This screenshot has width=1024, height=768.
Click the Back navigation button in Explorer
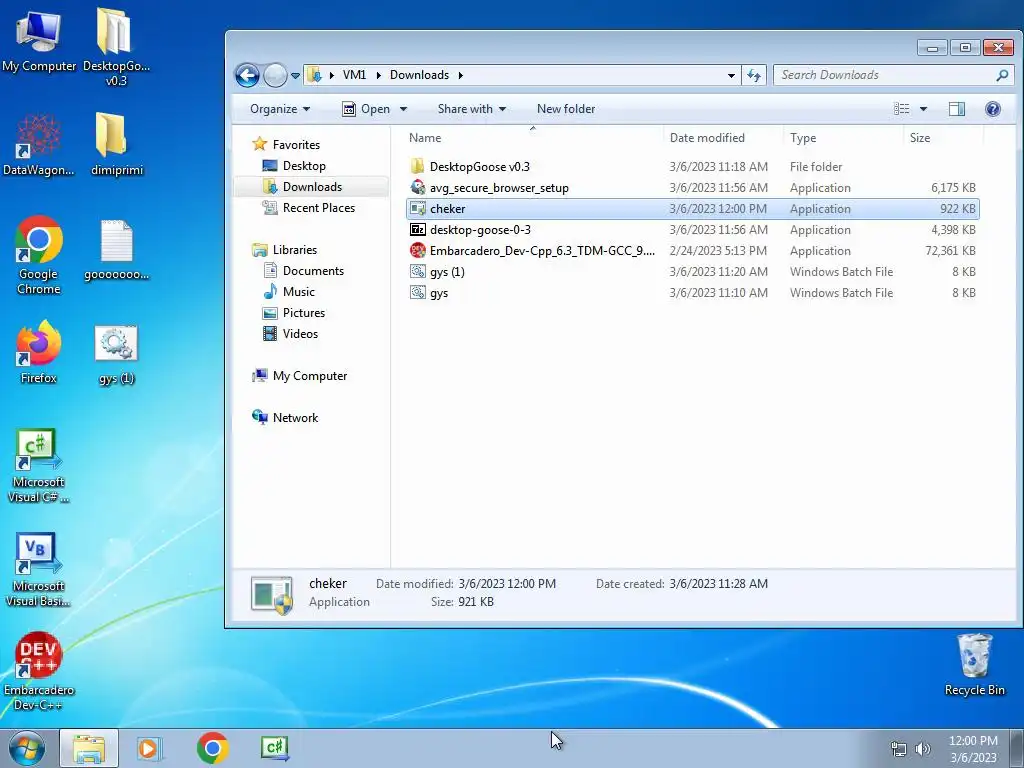pos(248,76)
